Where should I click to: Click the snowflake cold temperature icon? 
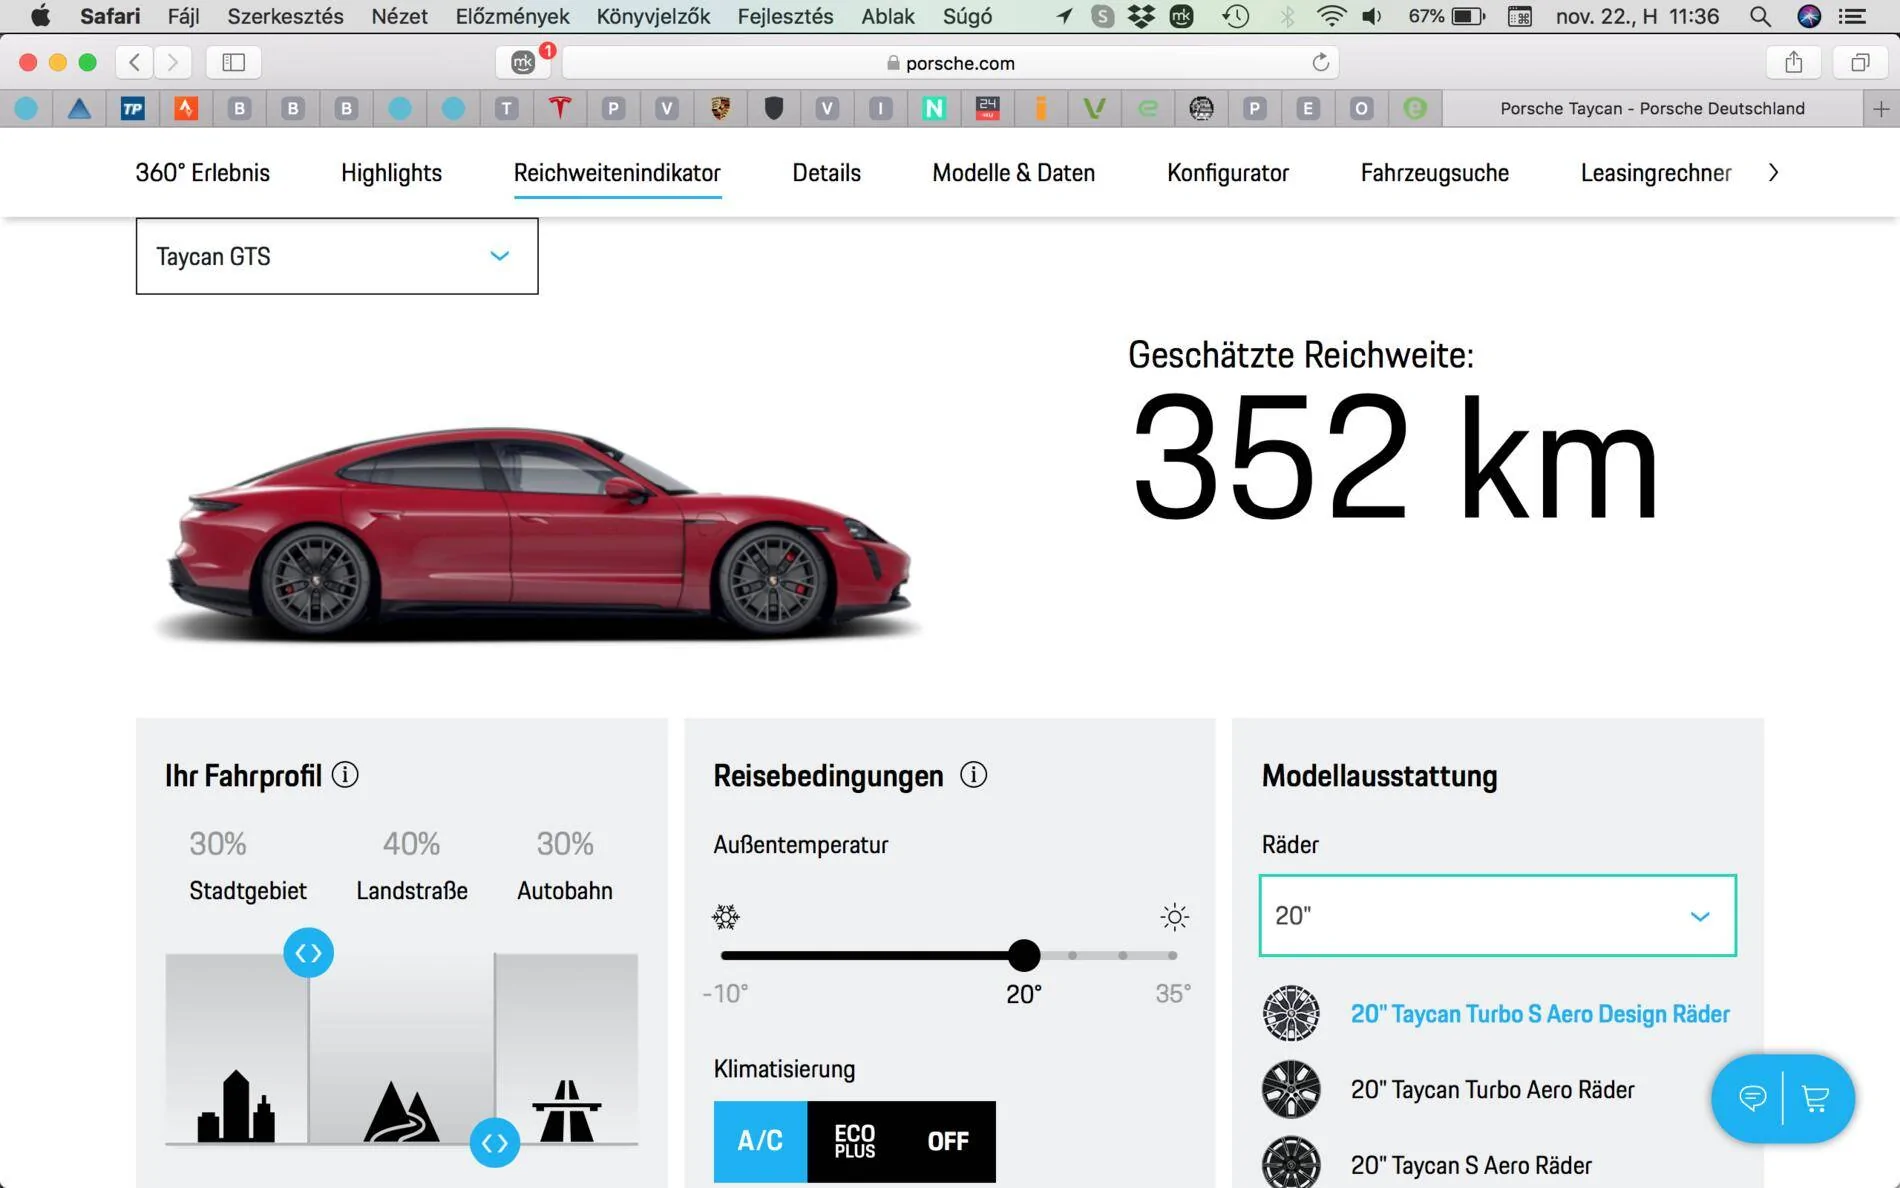pos(726,917)
